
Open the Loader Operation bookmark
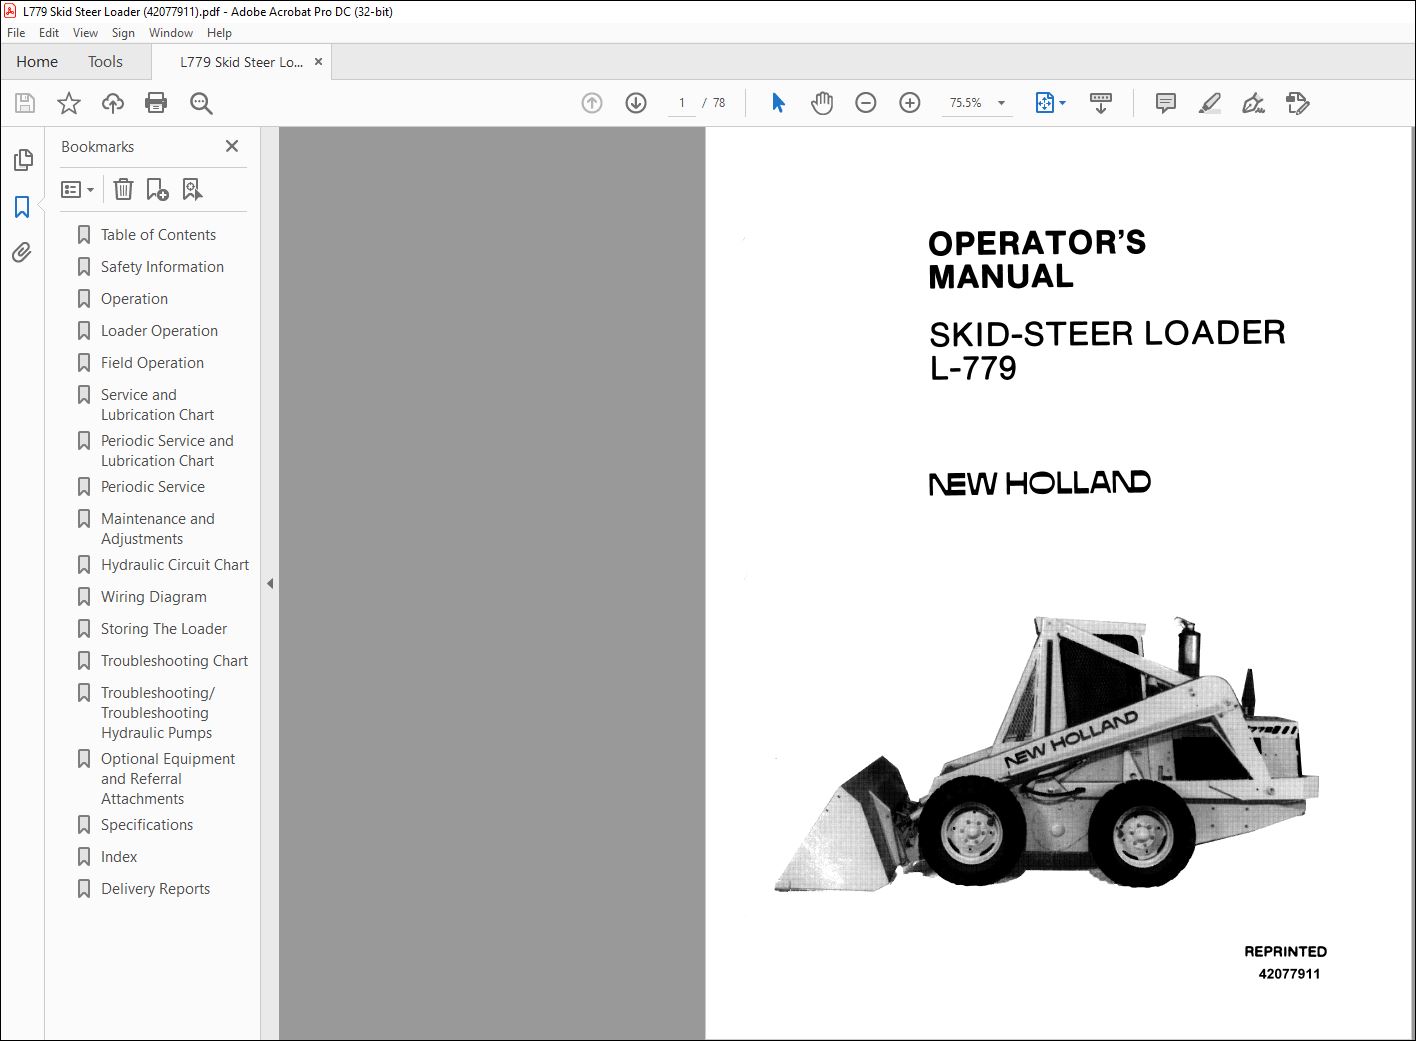[x=159, y=331]
